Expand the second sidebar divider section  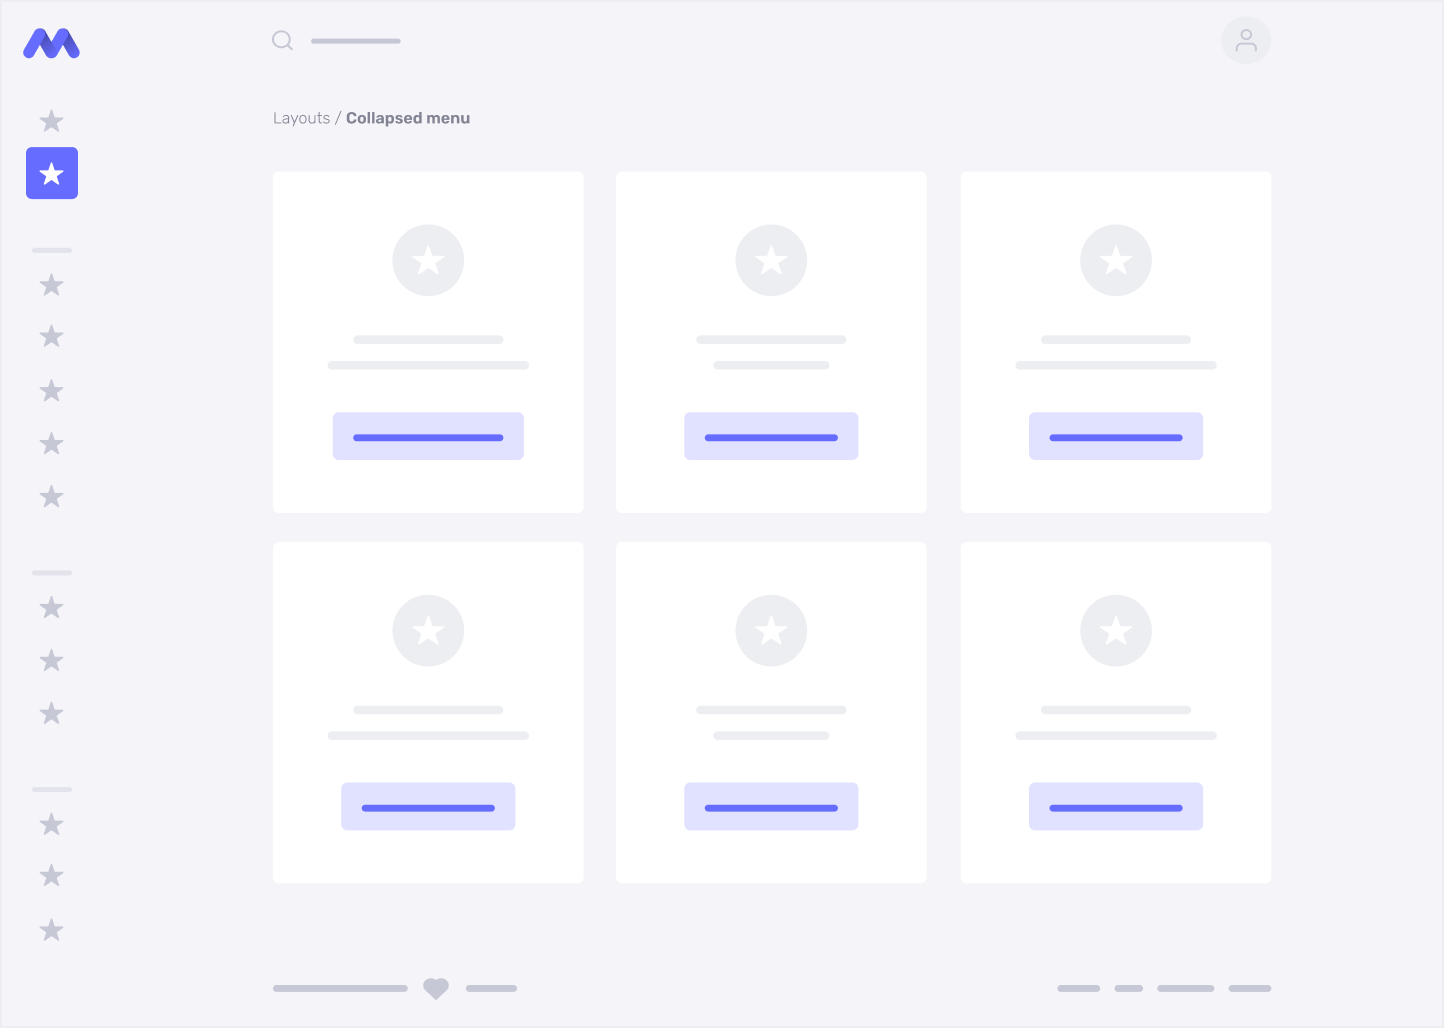51,572
